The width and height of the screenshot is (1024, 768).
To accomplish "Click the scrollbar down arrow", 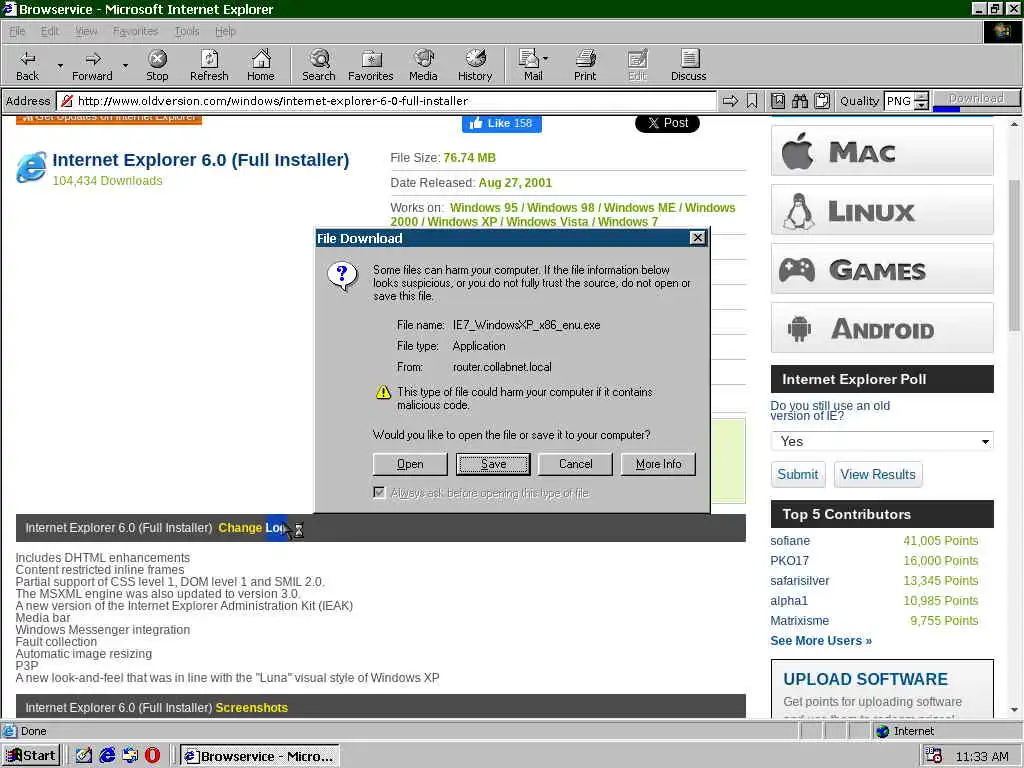I will pos(1014,710).
